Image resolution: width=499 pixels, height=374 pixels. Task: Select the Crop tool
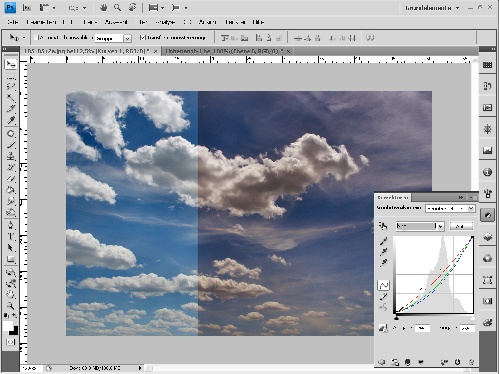(x=11, y=108)
